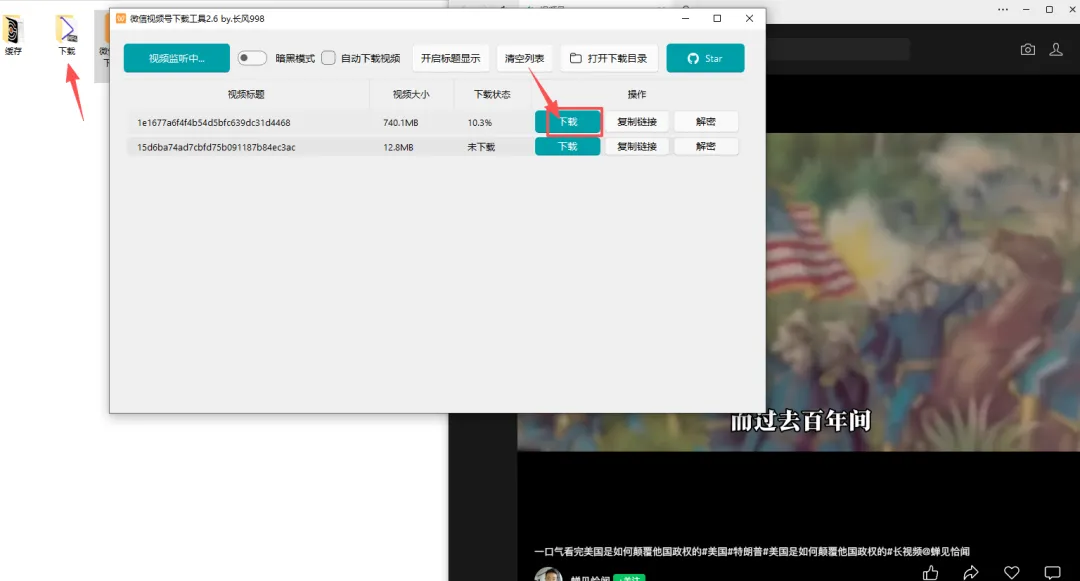The width and height of the screenshot is (1080, 581).
Task: Select title 1e1677a6f4f4b54d5bfc639dc31d4468
Action: [x=214, y=123]
